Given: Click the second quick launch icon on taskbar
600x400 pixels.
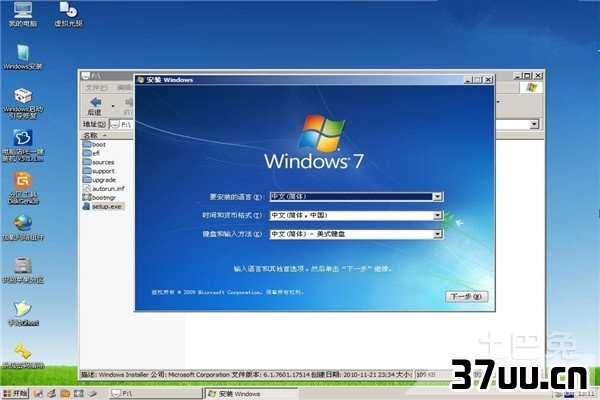Looking at the screenshot, I should [x=52, y=393].
